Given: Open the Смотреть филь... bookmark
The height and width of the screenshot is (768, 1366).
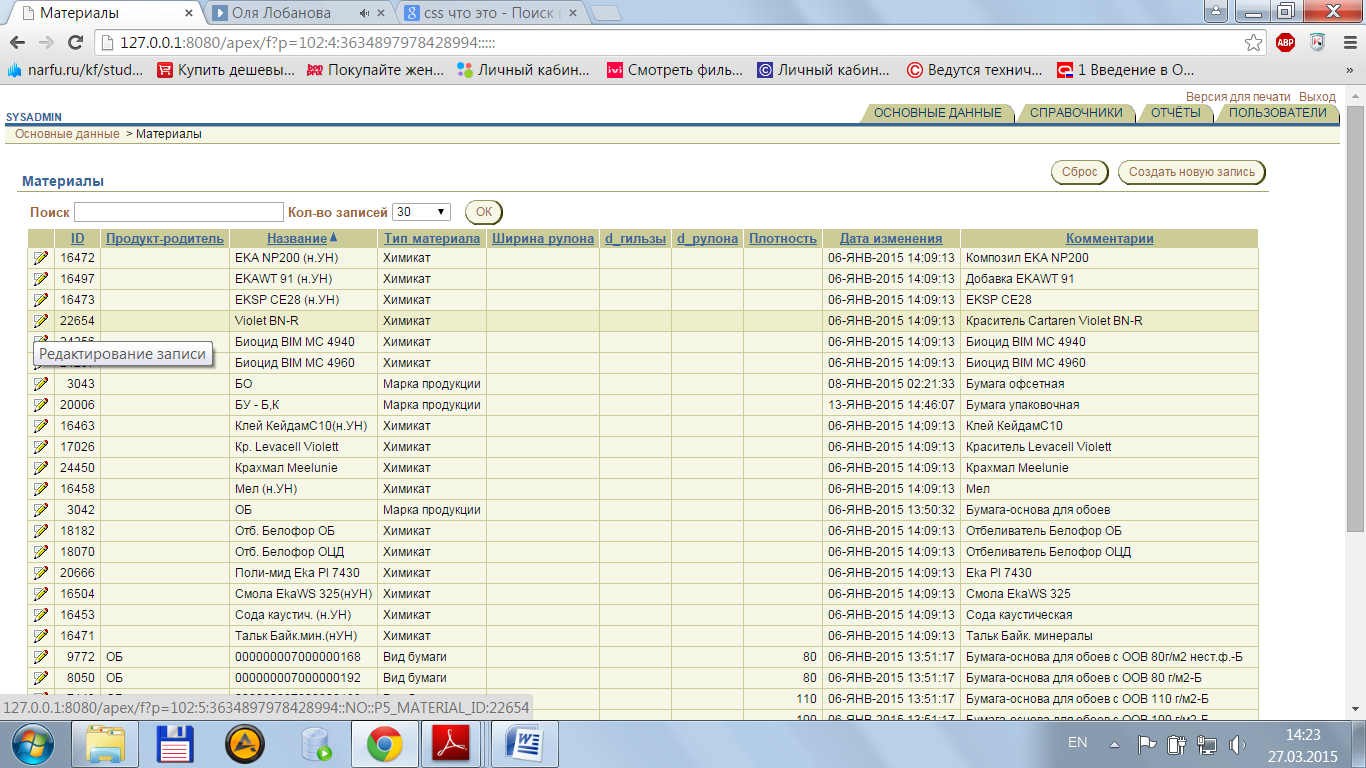Looking at the screenshot, I should point(675,70).
